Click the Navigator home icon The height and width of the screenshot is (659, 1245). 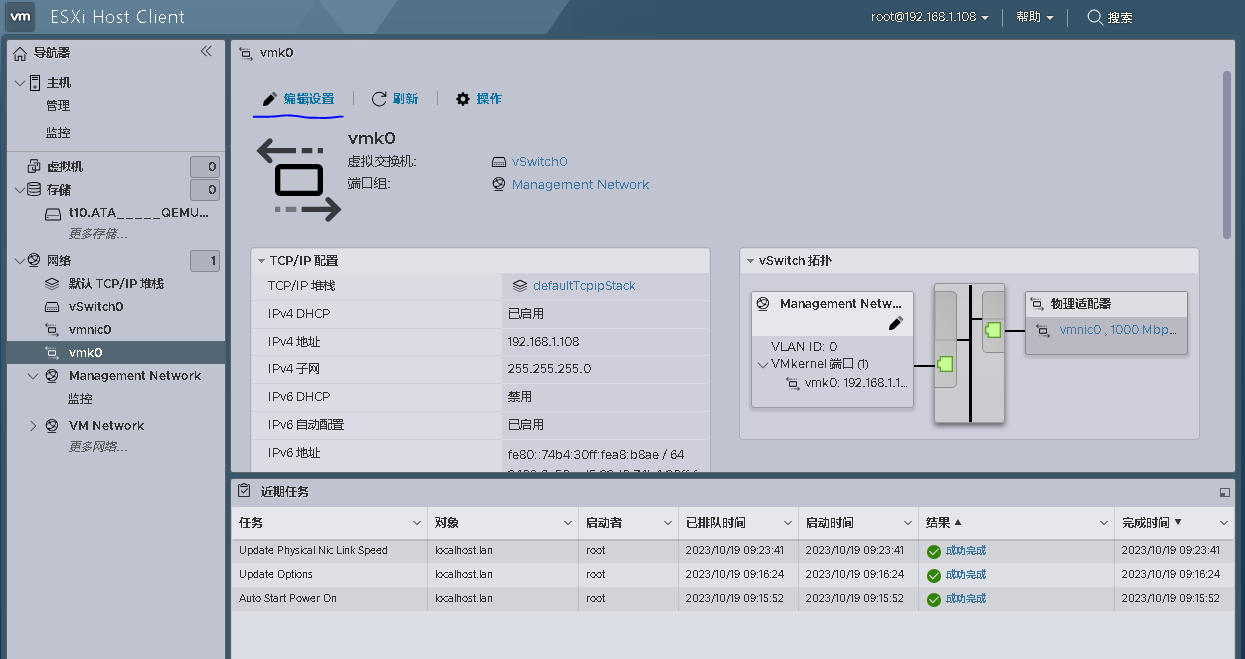point(20,53)
